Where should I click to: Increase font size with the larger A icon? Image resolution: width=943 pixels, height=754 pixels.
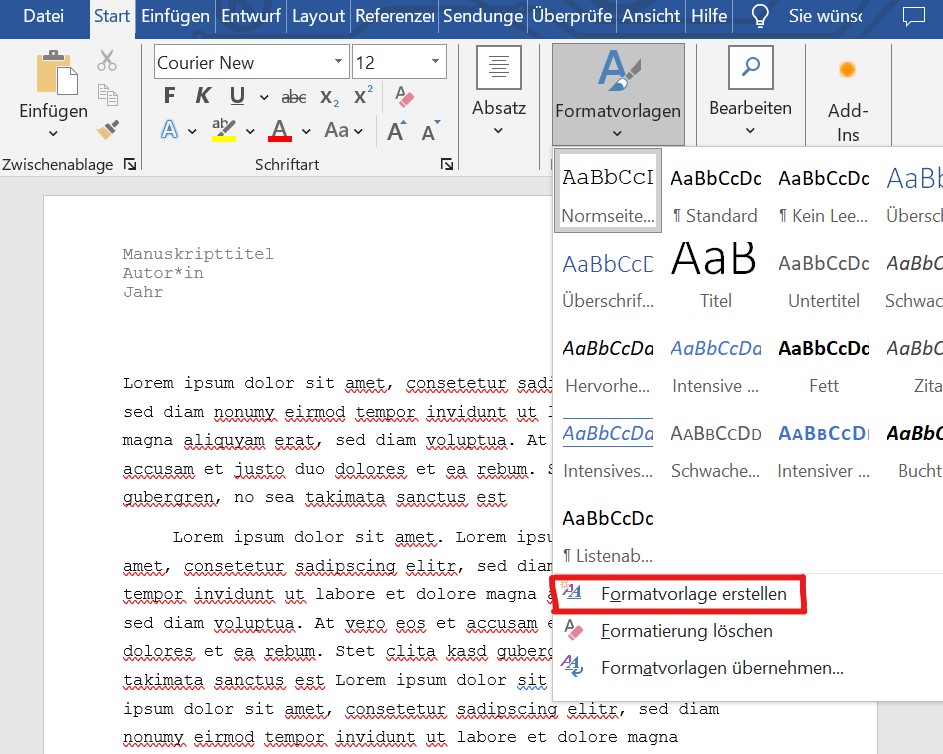click(x=396, y=131)
